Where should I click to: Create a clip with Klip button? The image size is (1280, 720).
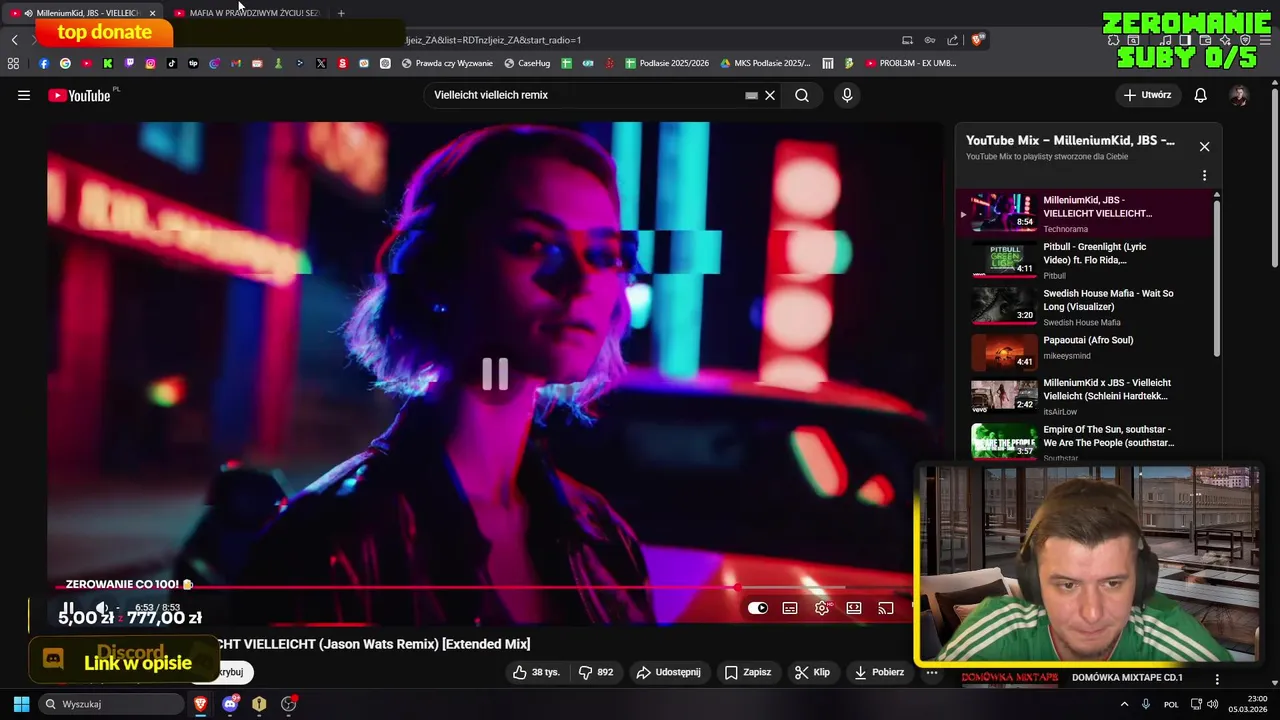coord(812,672)
